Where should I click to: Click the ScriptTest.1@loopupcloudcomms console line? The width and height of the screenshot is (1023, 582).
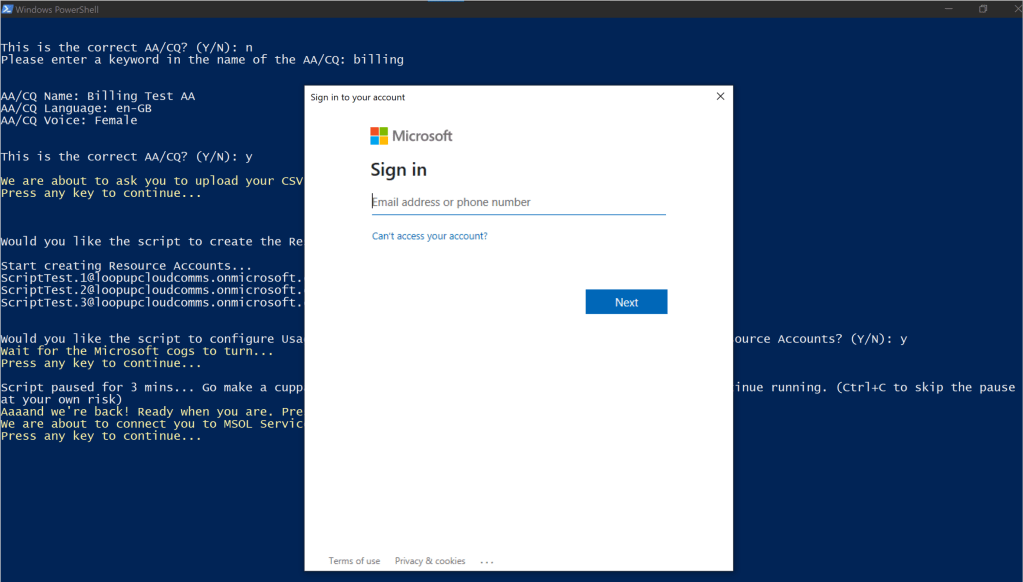click(x=150, y=278)
